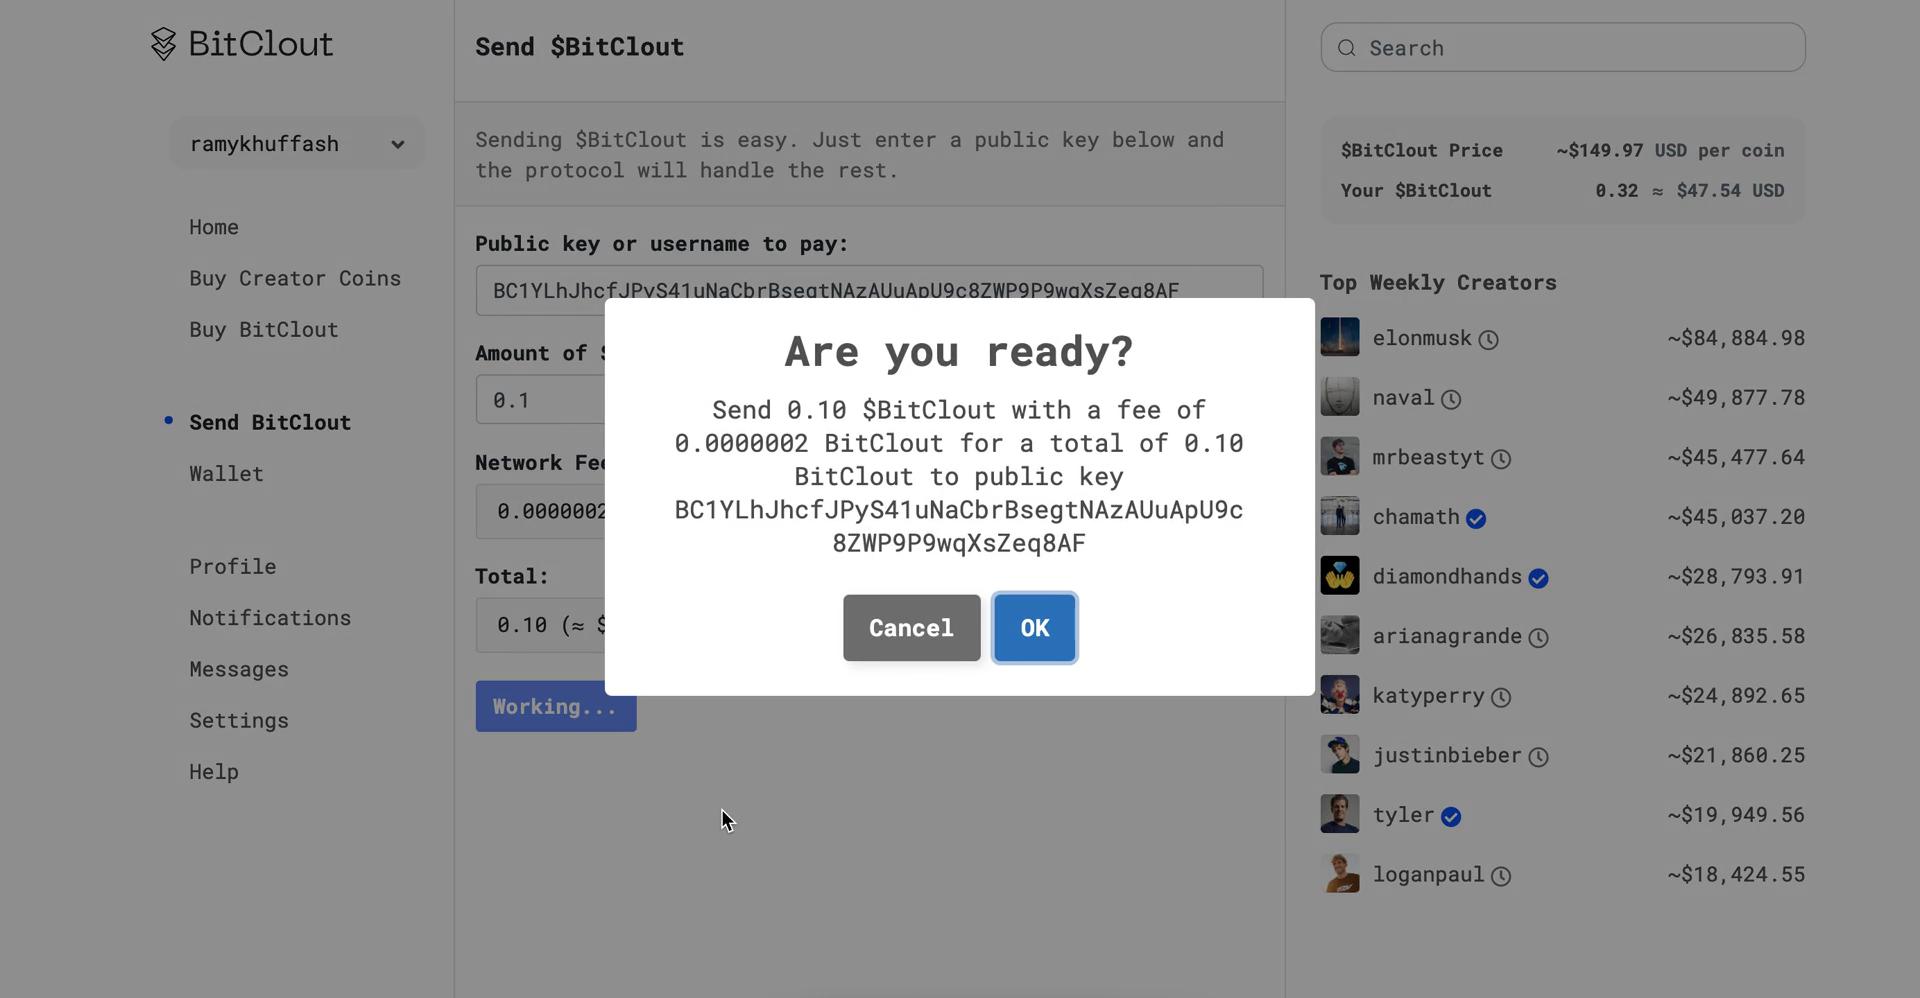Click verified badge beside chamath
The image size is (1920, 998).
1476,519
